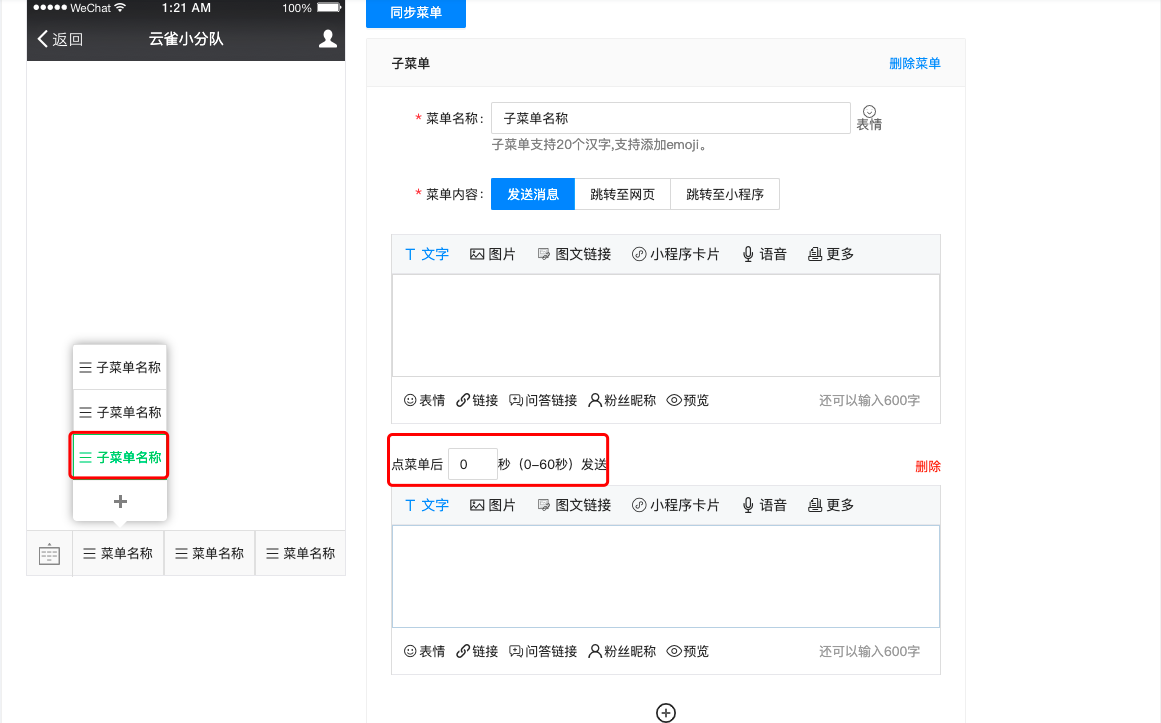Viewport: 1161px width, 723px height.
Task: Click the 删除菜单 delete menu link
Action: [914, 62]
